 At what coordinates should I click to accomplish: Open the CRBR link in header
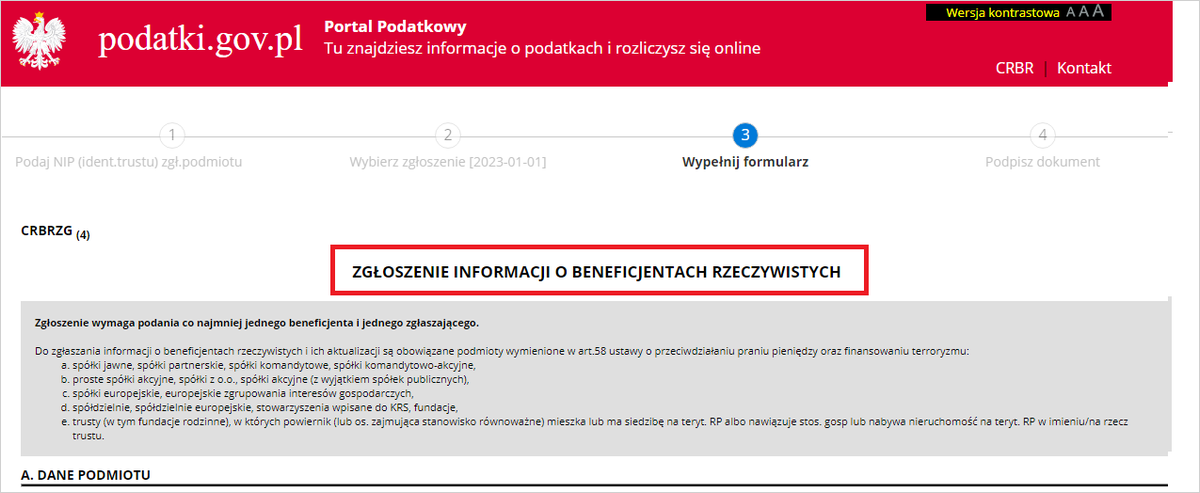[x=1014, y=68]
